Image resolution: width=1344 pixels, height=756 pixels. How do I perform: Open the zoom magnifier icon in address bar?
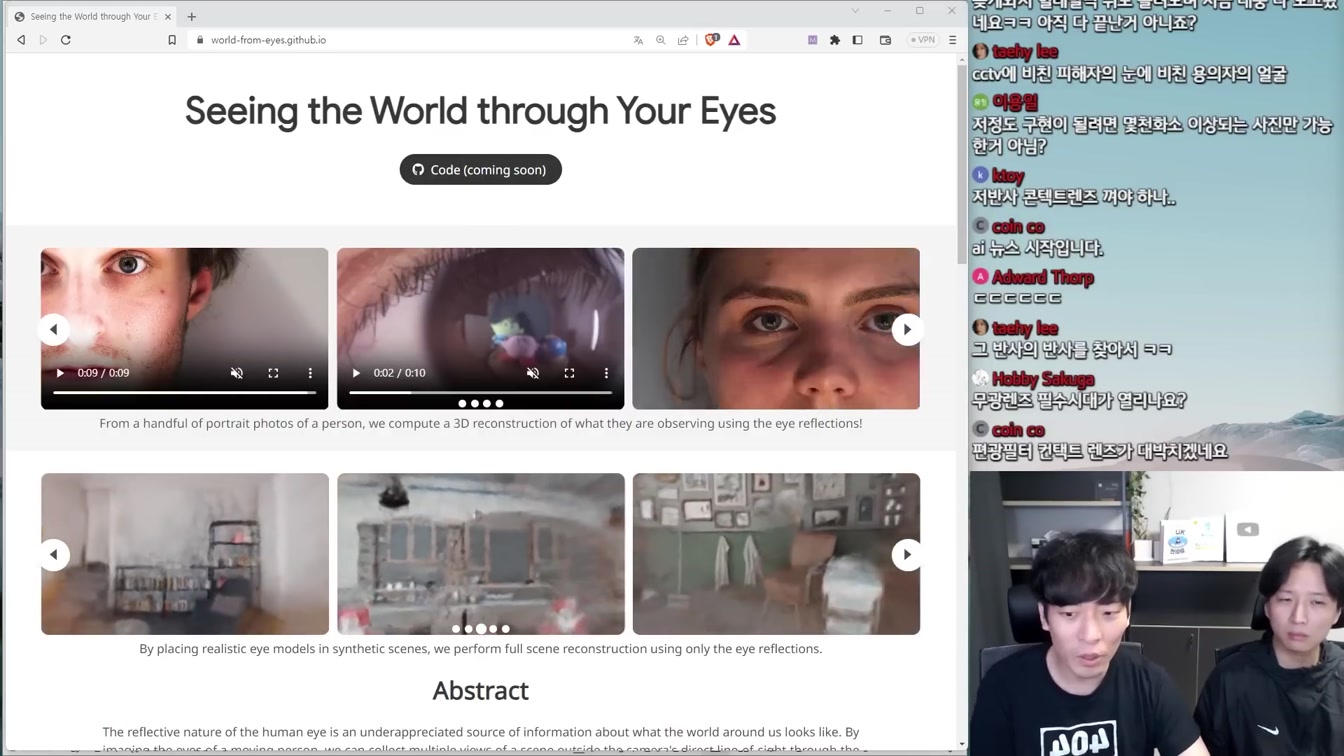pyautogui.click(x=661, y=40)
